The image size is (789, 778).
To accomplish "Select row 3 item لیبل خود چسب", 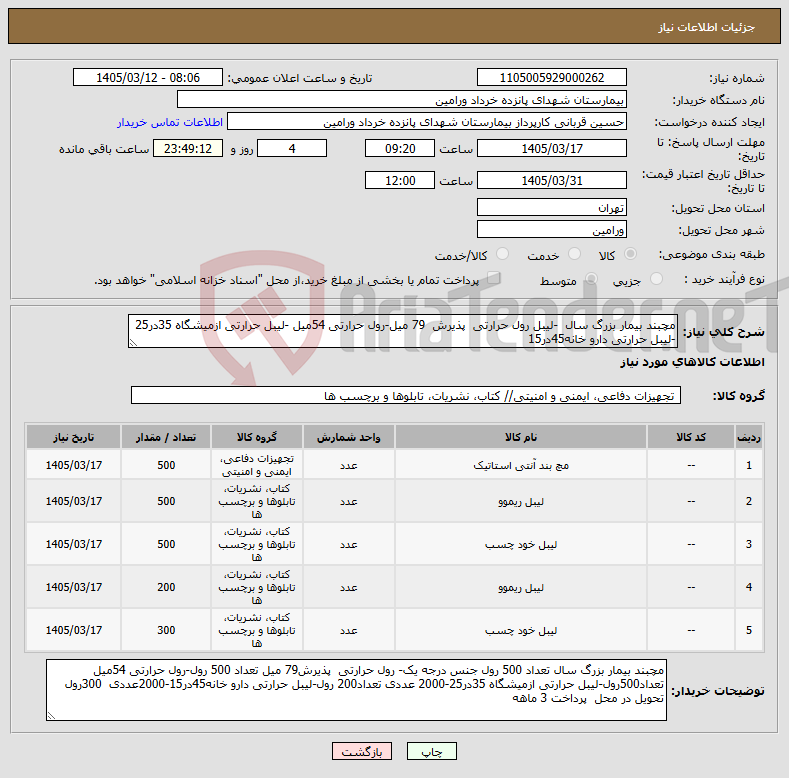I will click(521, 544).
